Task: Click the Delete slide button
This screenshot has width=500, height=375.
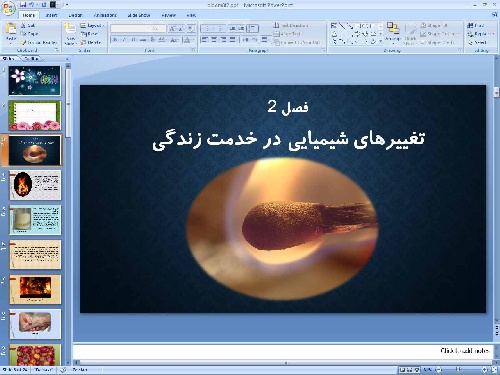Action: point(91,42)
